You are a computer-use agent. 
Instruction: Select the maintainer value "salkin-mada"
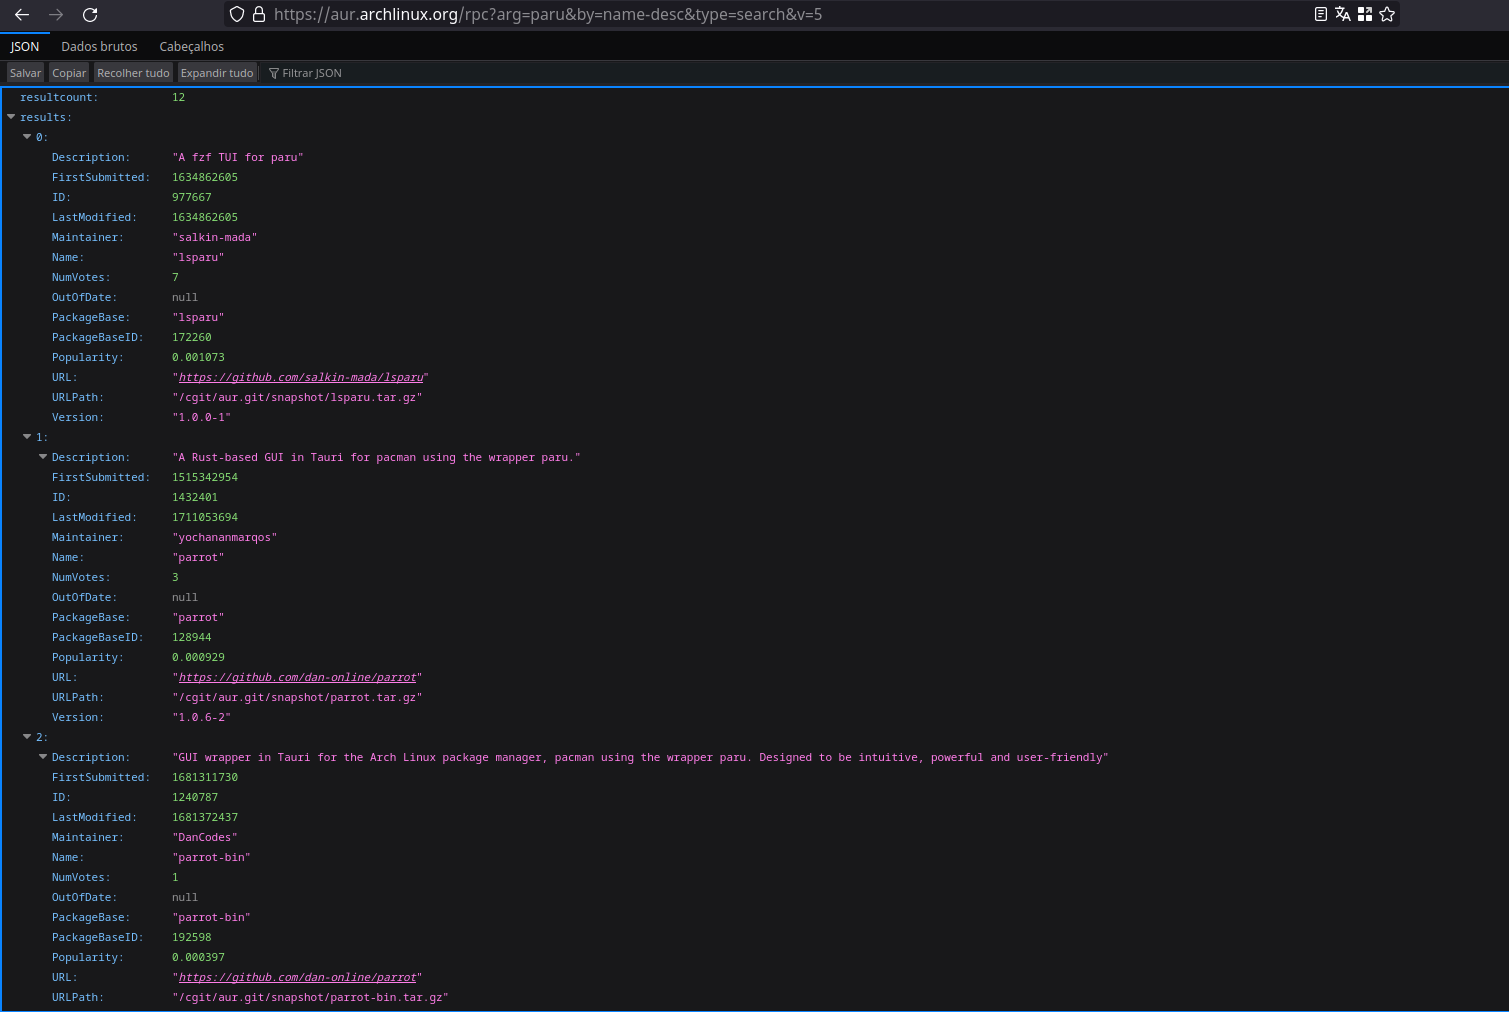[x=215, y=237]
